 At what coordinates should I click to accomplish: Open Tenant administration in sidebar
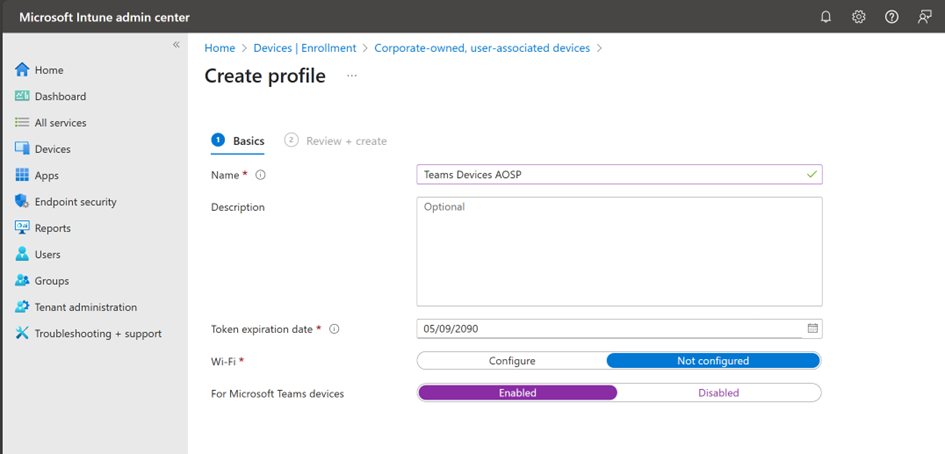click(86, 307)
